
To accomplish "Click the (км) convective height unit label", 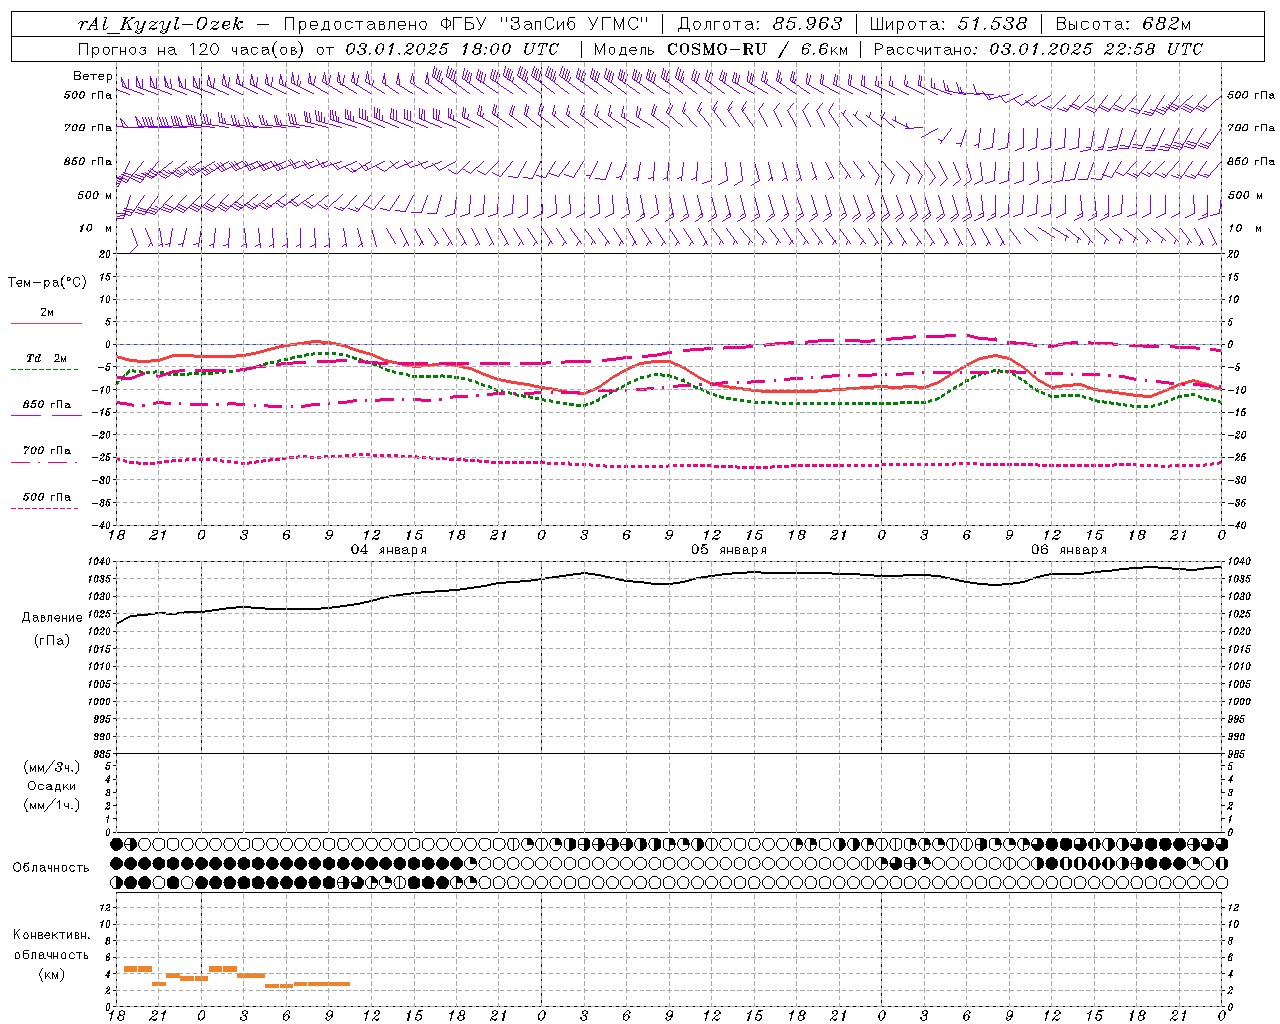I will pos(51,975).
